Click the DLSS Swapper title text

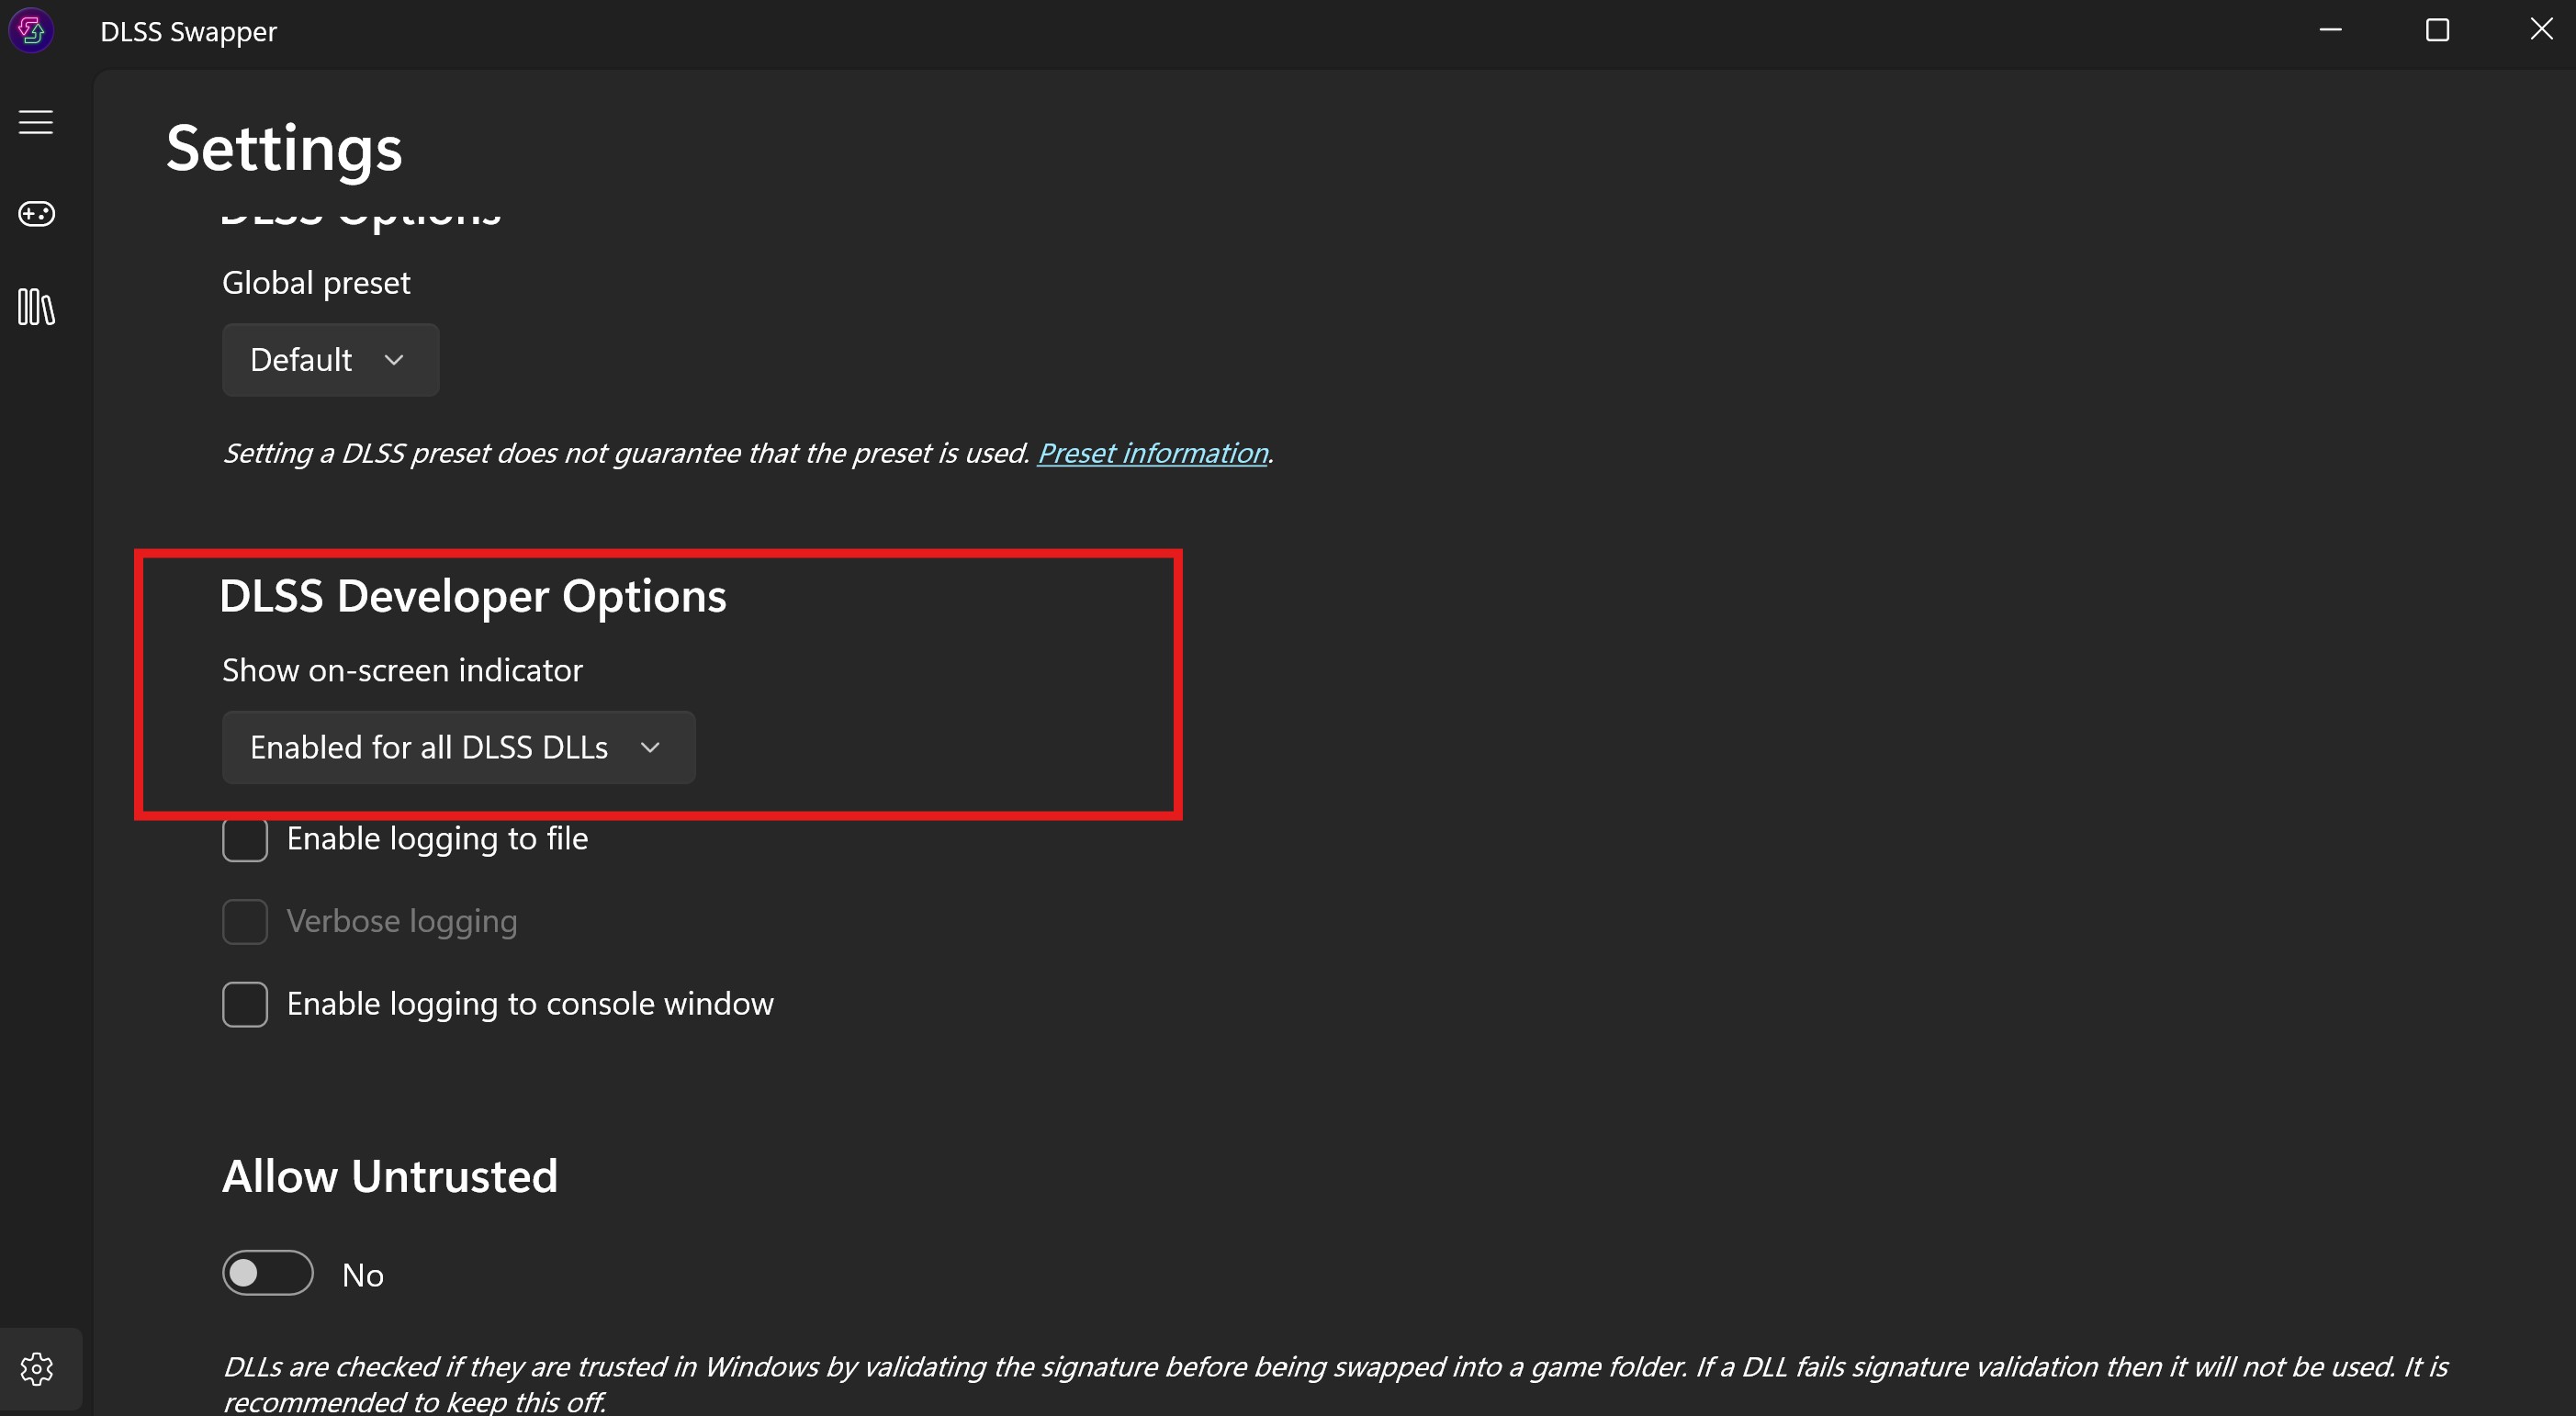coord(188,32)
